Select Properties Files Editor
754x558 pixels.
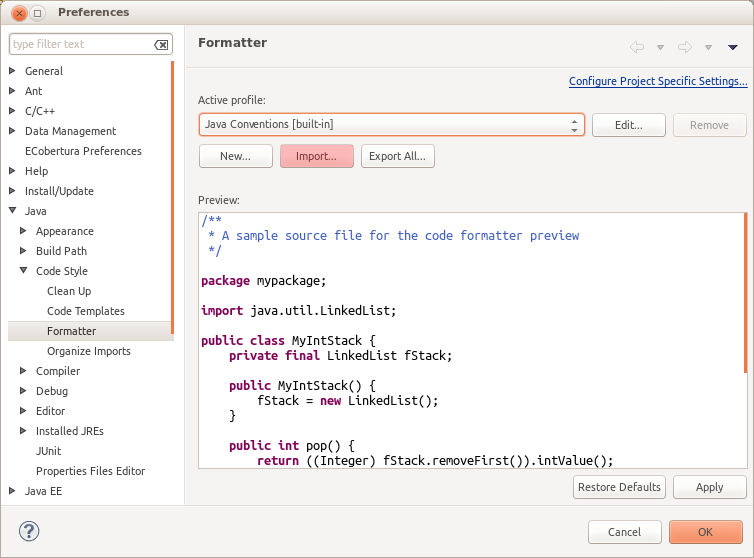(x=90, y=471)
